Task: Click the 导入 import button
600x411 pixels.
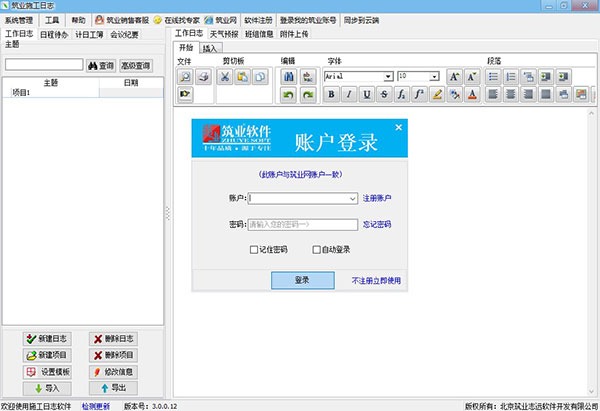Action: click(x=47, y=388)
